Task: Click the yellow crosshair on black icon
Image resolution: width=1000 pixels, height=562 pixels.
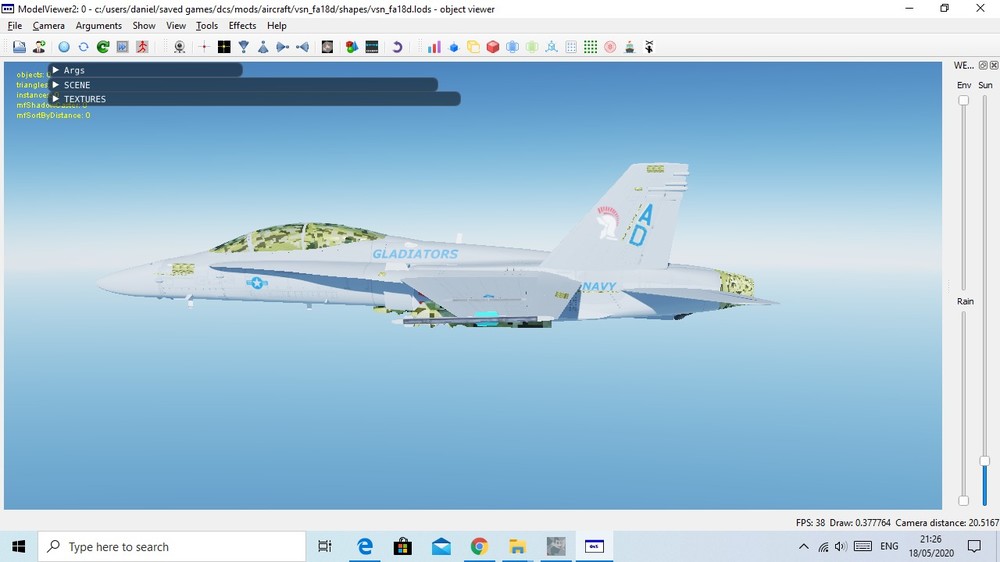Action: (x=224, y=47)
